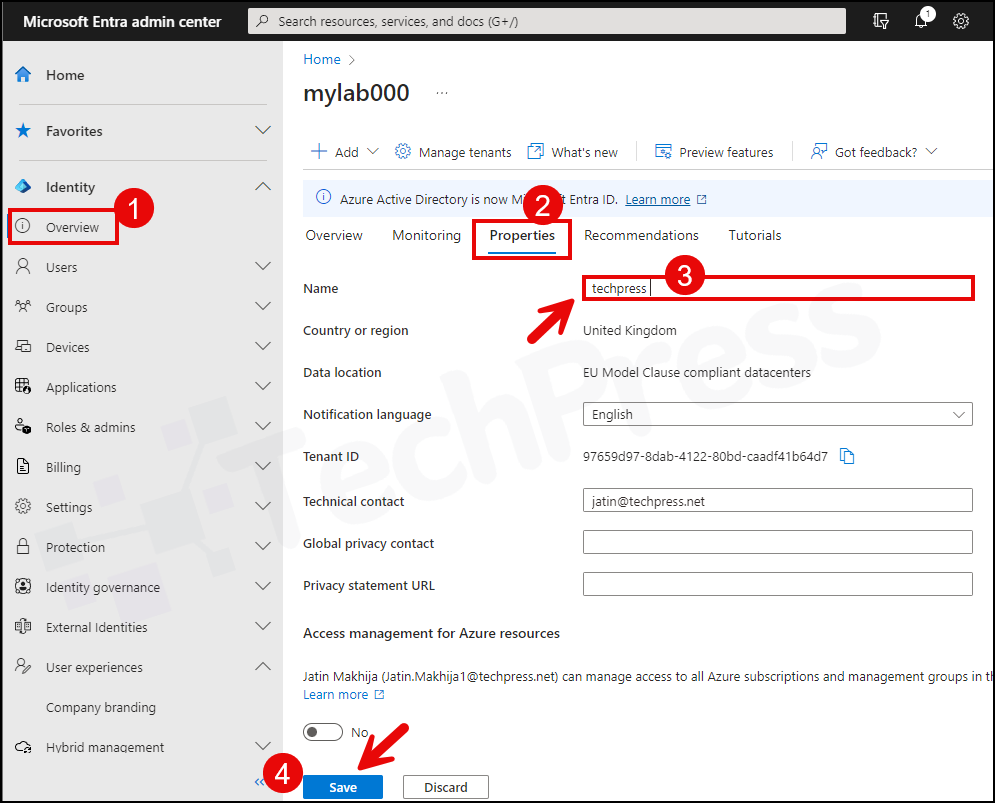Click the Manage tenants gear icon
995x803 pixels.
(402, 151)
